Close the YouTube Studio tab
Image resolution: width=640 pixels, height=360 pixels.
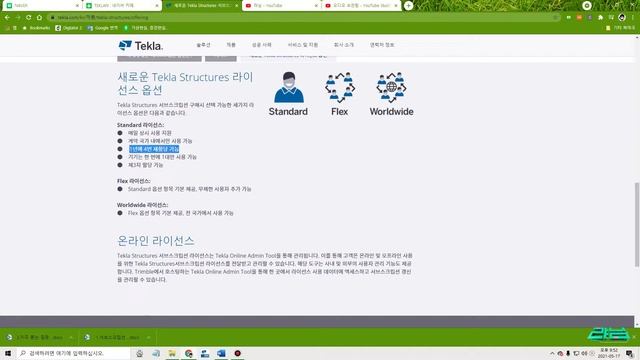[396, 6]
